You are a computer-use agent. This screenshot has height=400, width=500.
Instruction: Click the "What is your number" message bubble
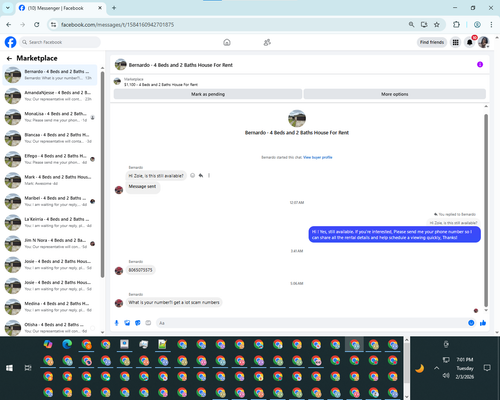point(174,302)
